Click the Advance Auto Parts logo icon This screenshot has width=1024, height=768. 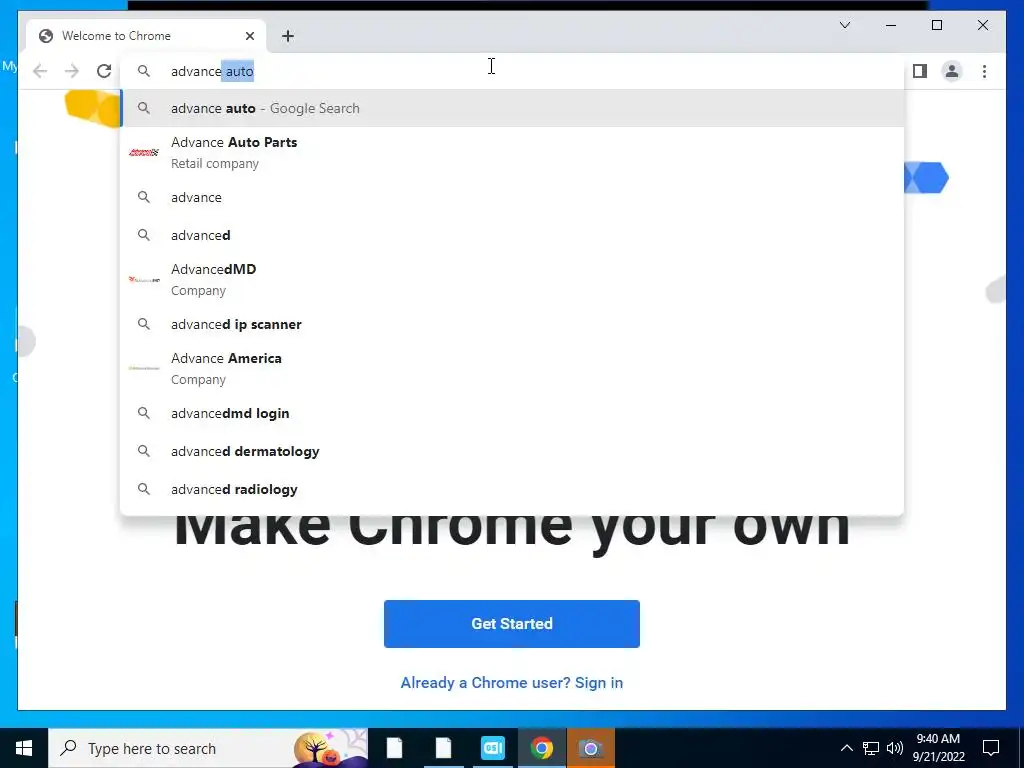(x=144, y=152)
